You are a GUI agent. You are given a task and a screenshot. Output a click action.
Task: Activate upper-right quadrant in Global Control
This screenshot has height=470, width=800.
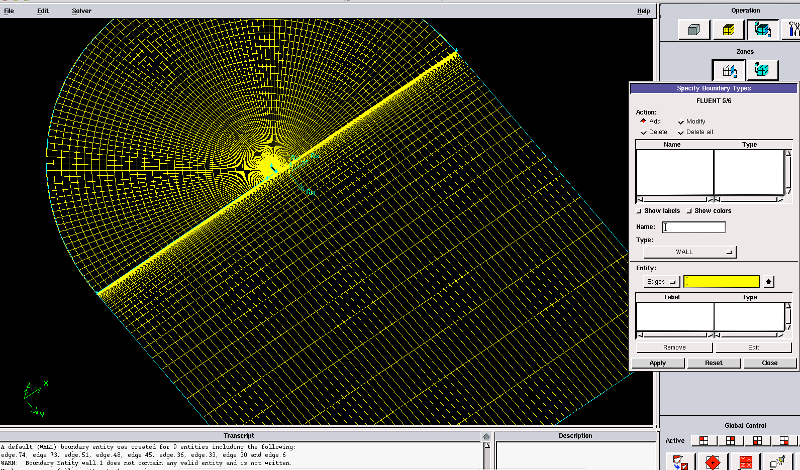click(731, 440)
